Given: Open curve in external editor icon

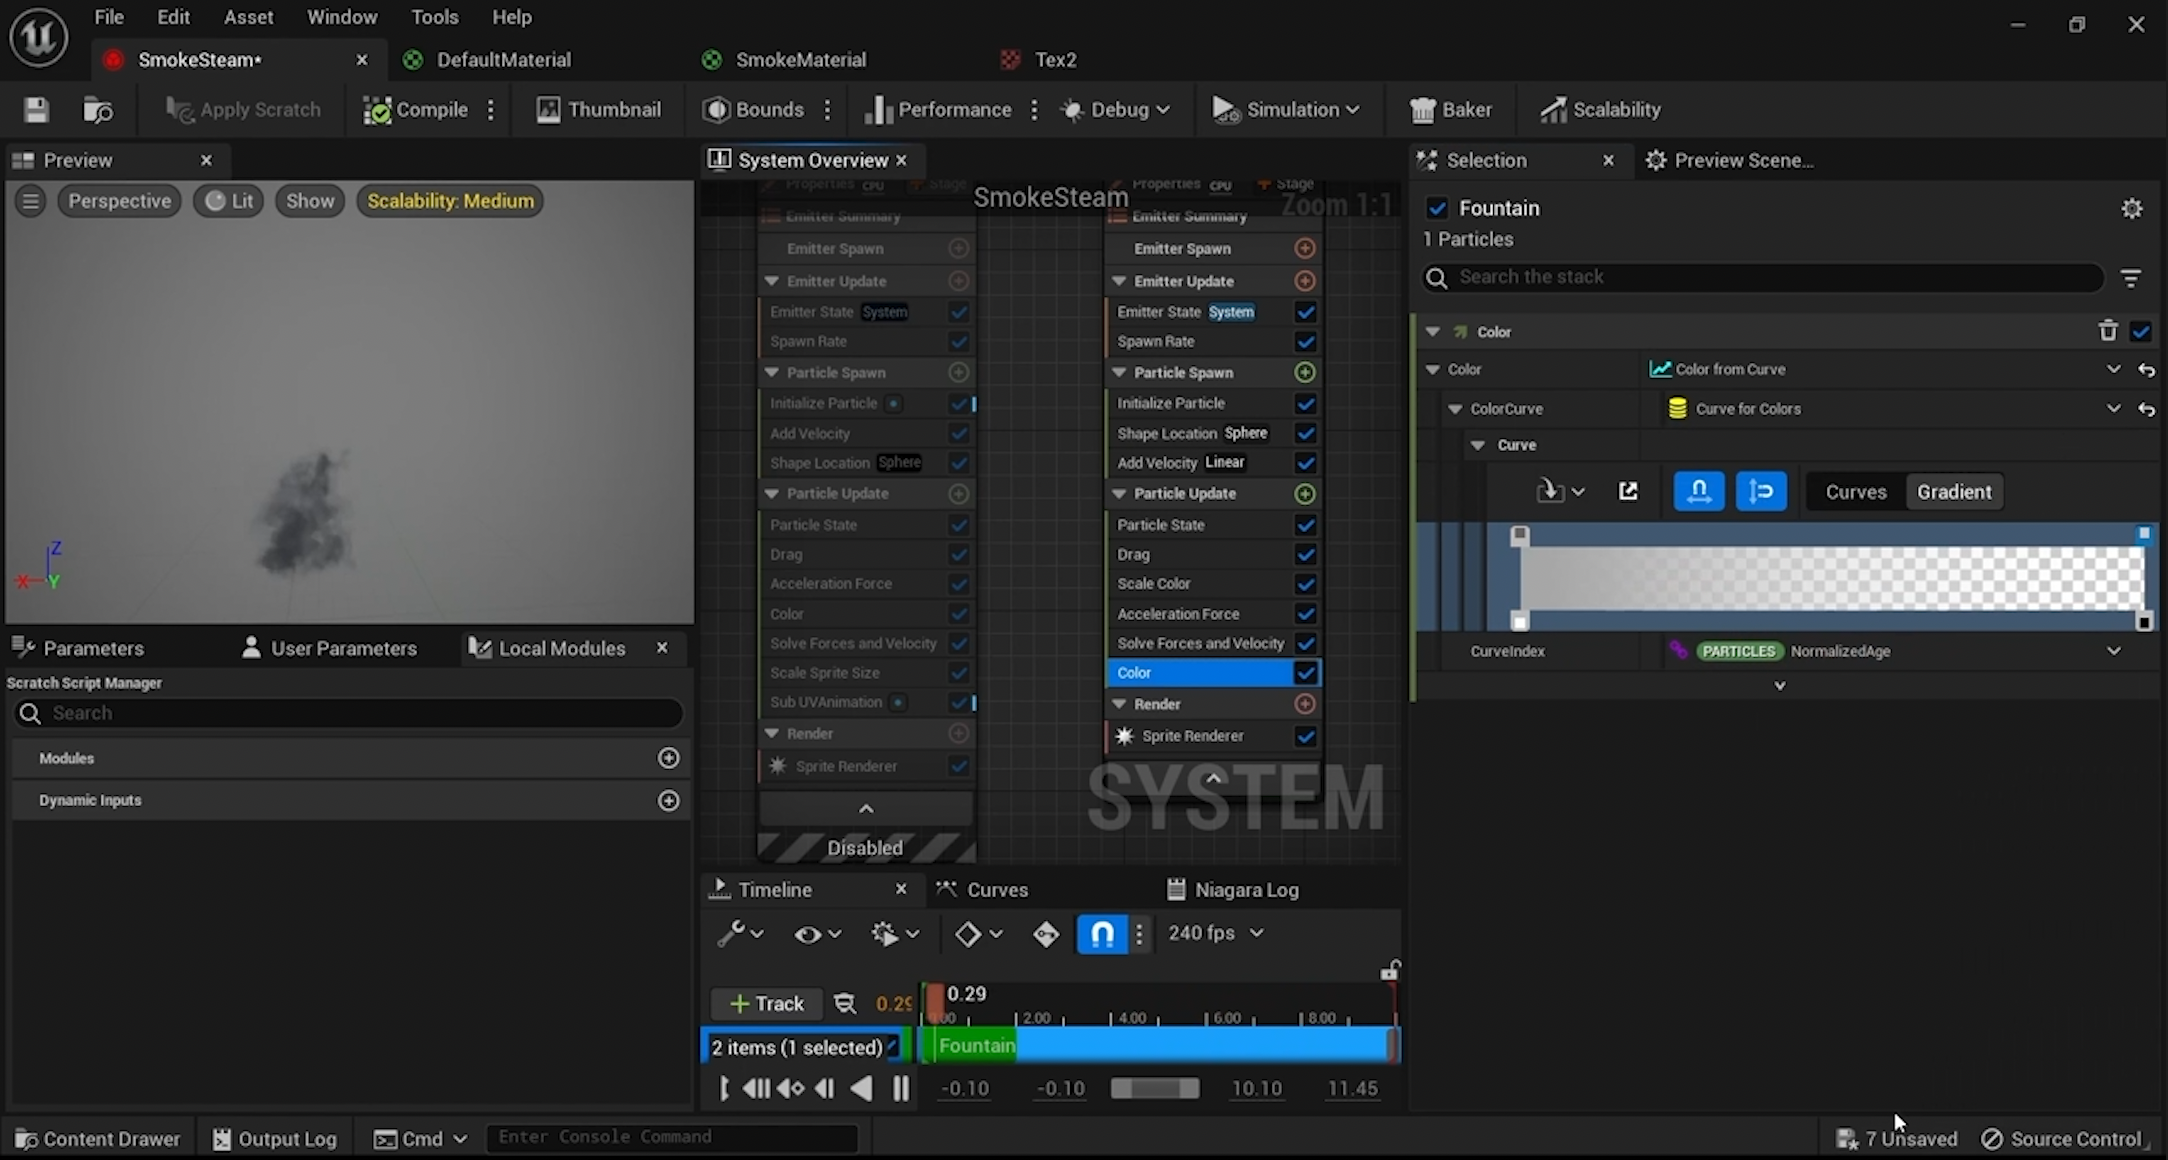Looking at the screenshot, I should (1628, 491).
